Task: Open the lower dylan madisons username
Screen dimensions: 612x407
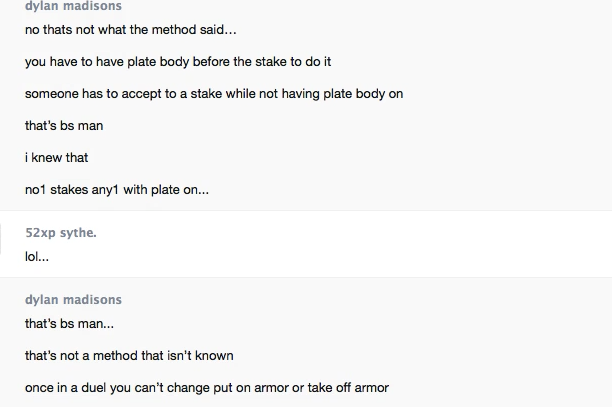Action: coord(73,300)
